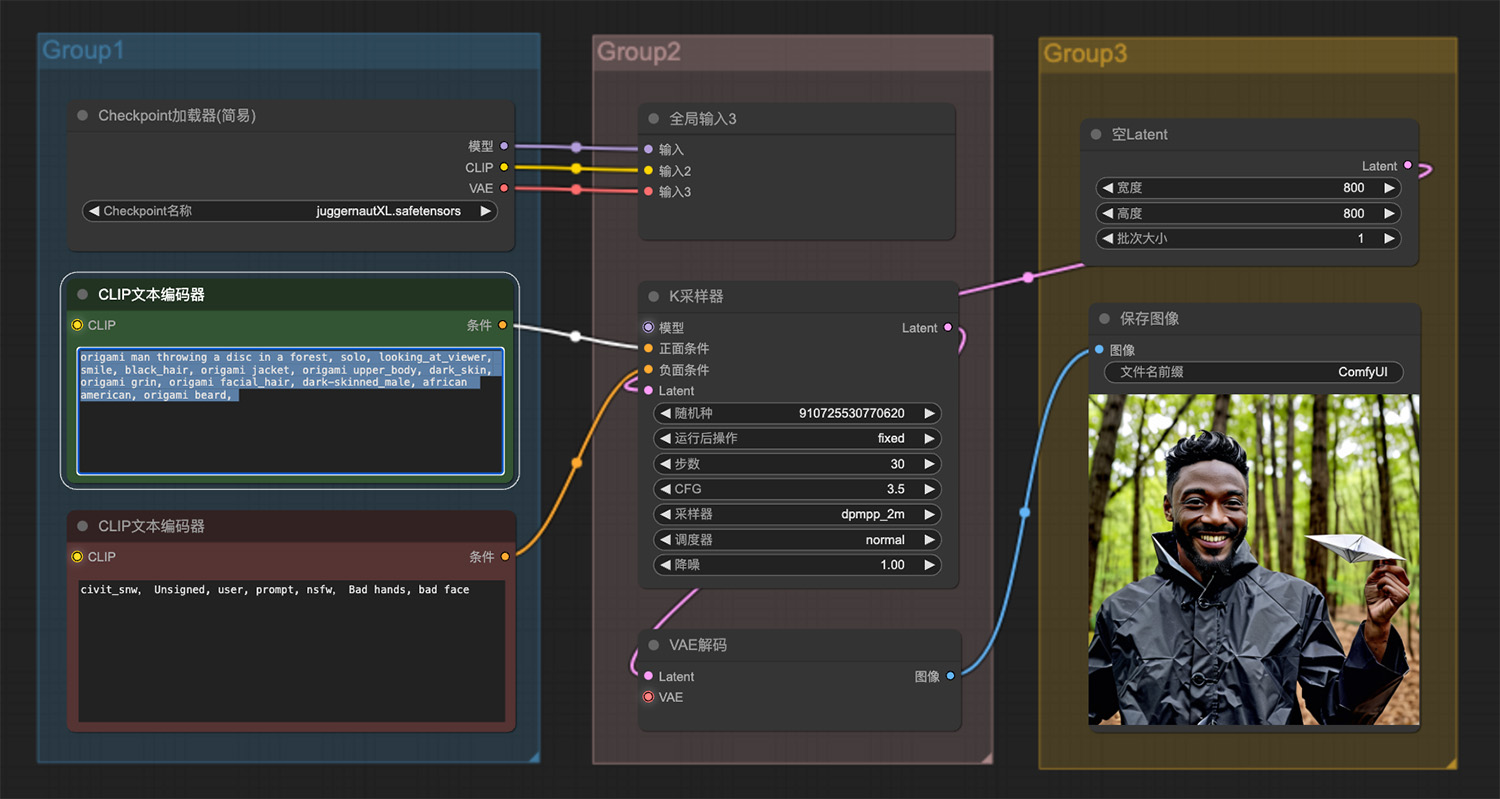
Task: Click the midpoint dot on the white 条件 link
Action: [575, 336]
